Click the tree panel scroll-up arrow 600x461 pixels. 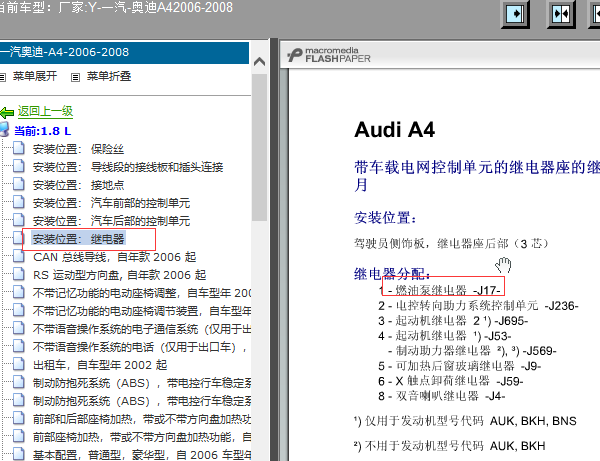pos(259,61)
